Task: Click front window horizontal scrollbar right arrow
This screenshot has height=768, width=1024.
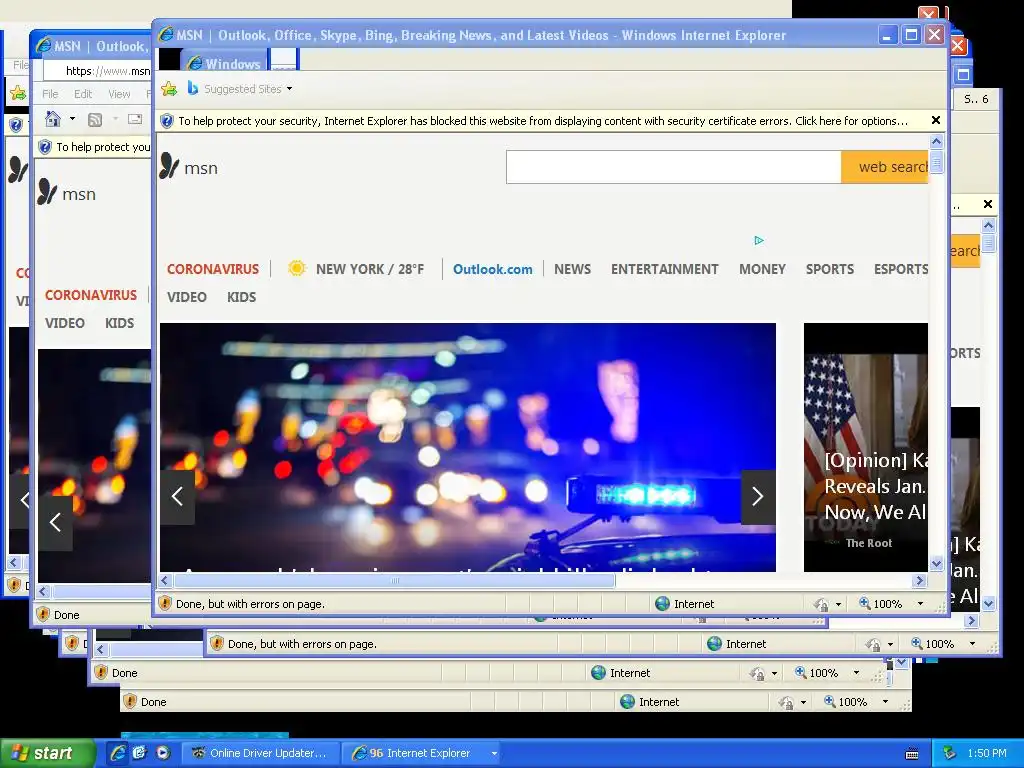Action: tap(920, 580)
